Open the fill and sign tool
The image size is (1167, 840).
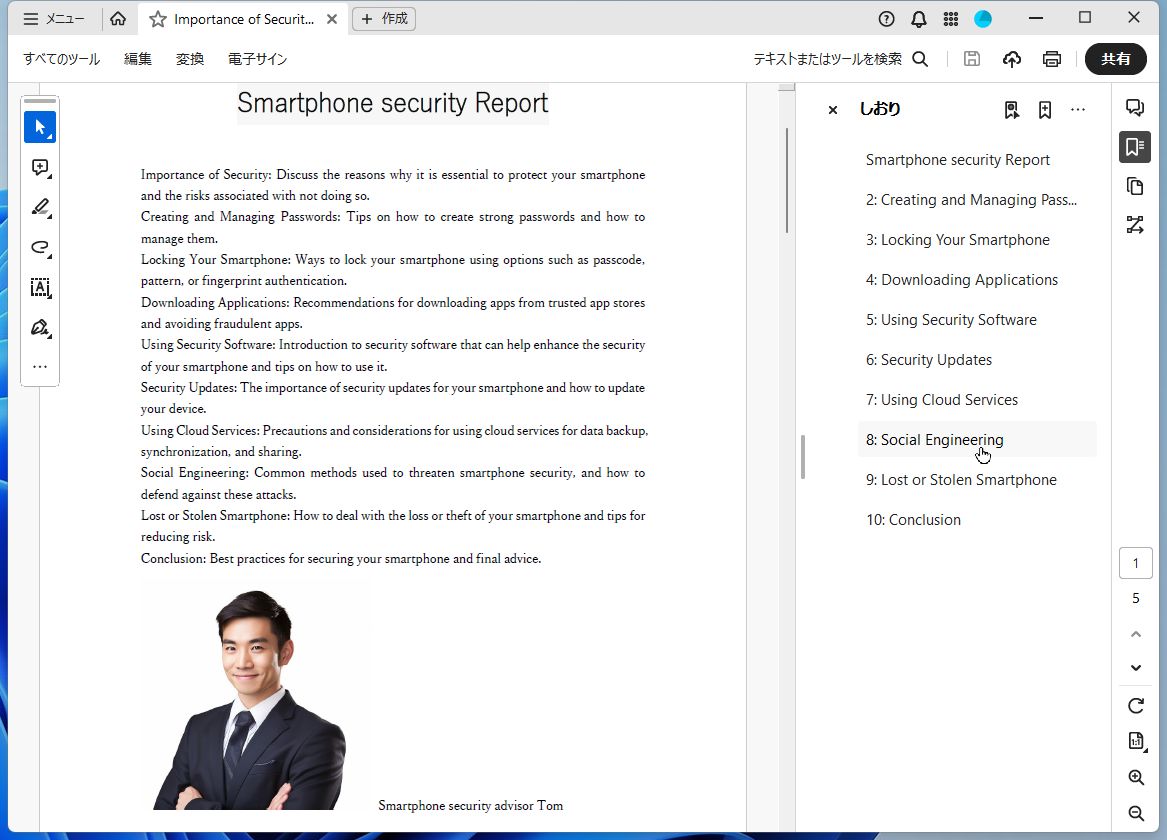pyautogui.click(x=40, y=328)
